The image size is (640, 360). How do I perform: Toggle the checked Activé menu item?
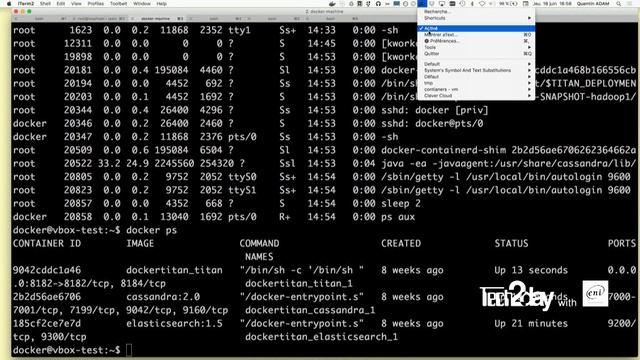(x=476, y=28)
